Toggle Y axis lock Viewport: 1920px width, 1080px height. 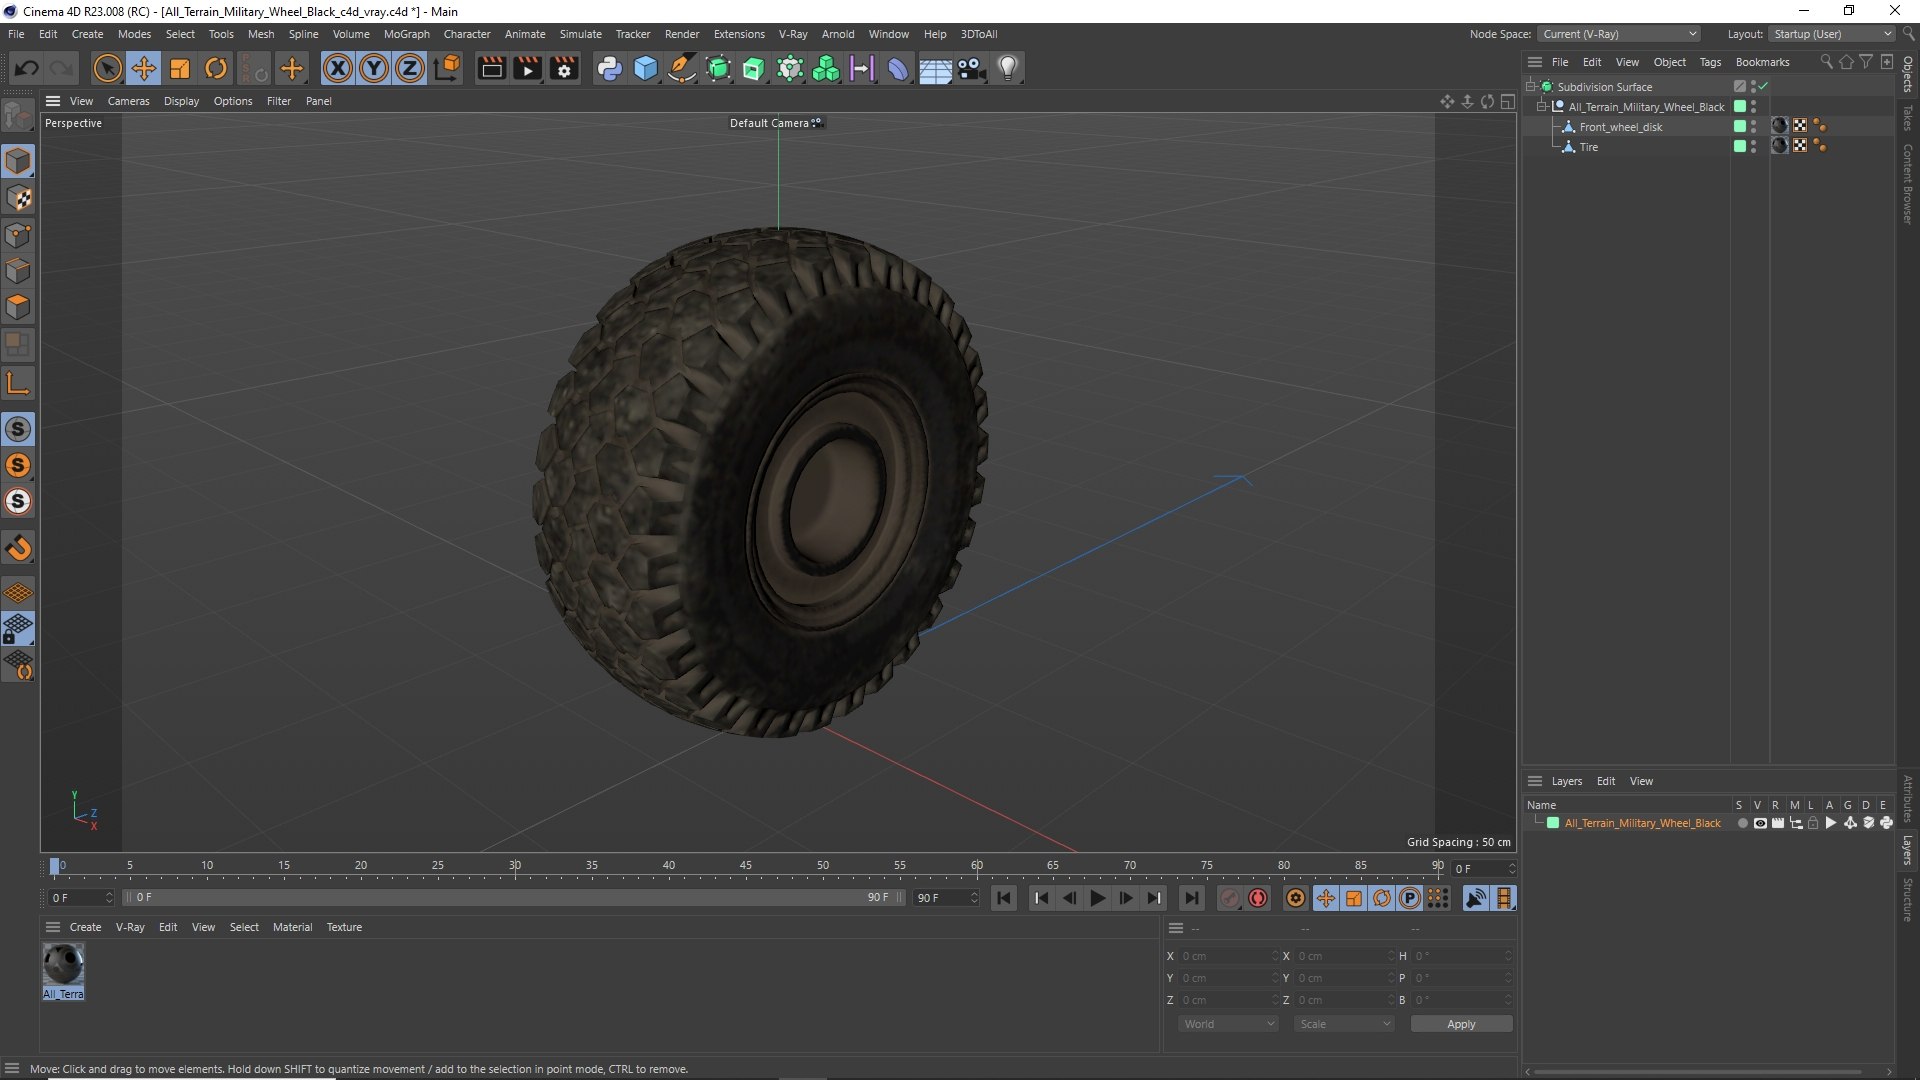pyautogui.click(x=374, y=69)
